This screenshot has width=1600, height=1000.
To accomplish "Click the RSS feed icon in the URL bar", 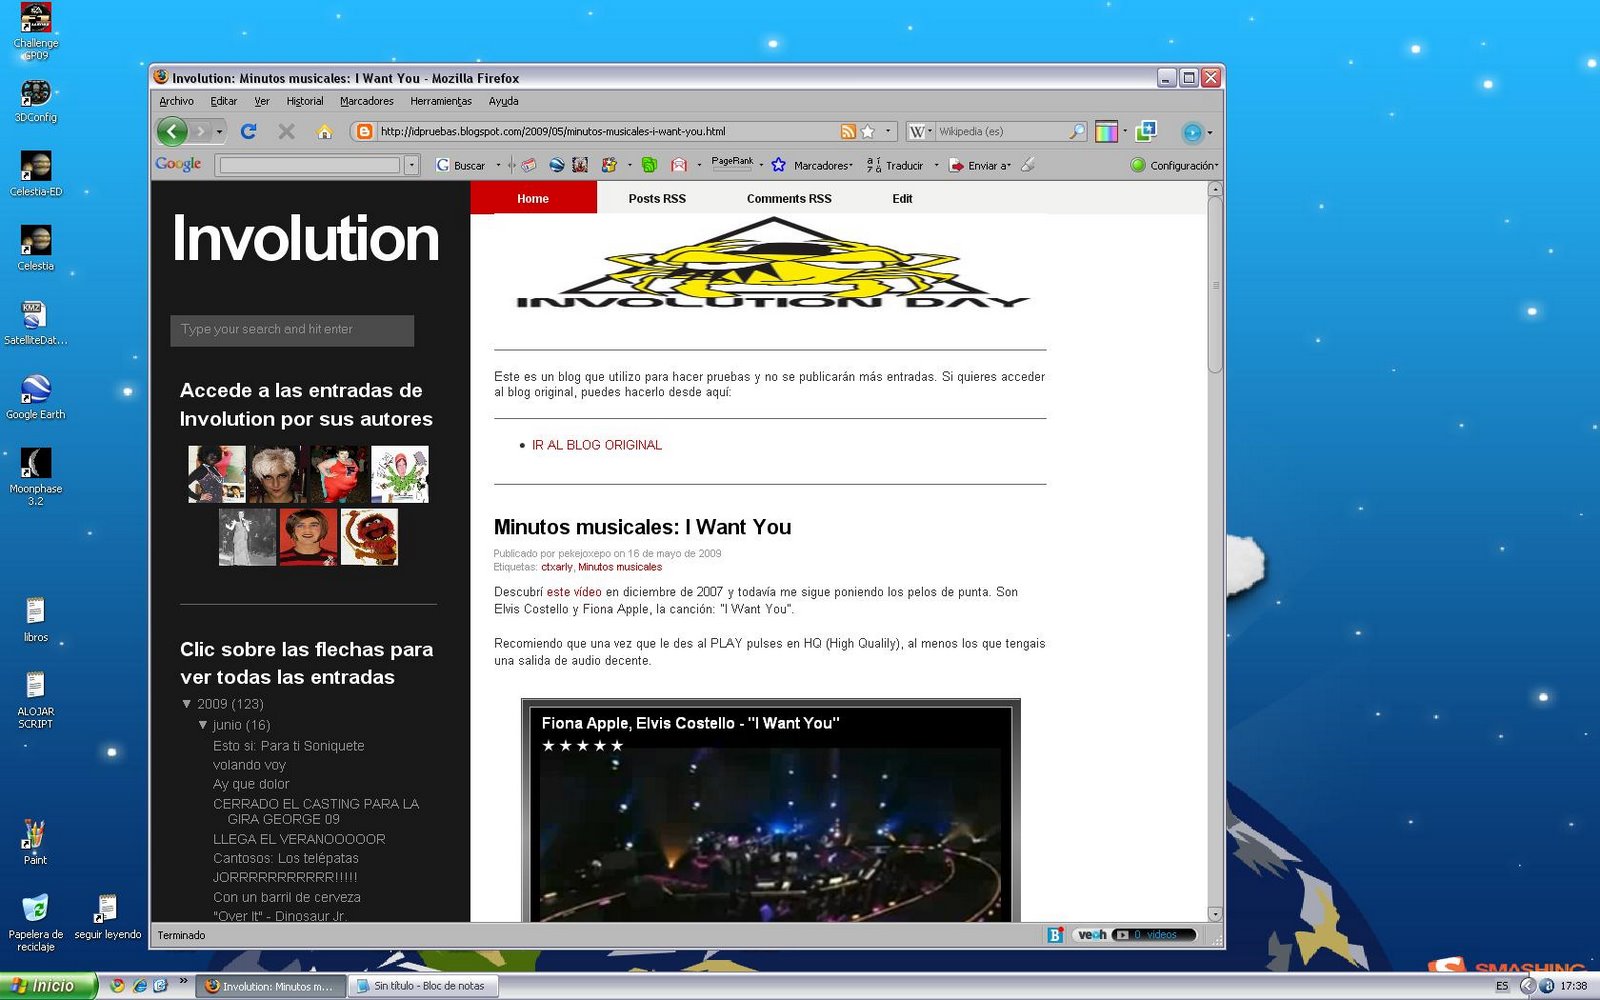I will pyautogui.click(x=848, y=131).
